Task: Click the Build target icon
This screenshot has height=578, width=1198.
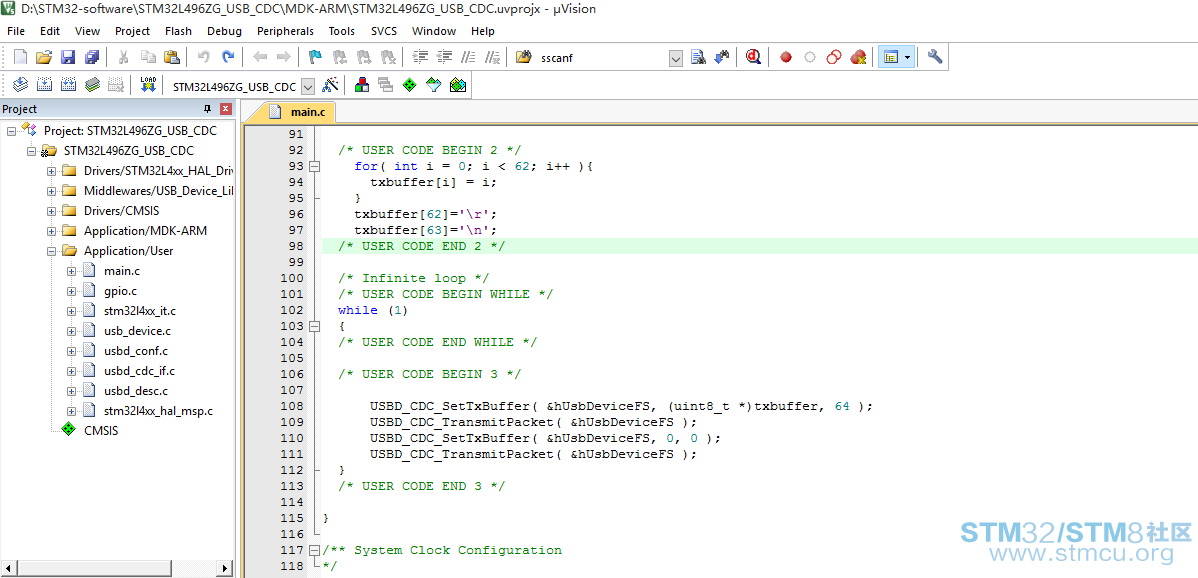Action: [44, 85]
